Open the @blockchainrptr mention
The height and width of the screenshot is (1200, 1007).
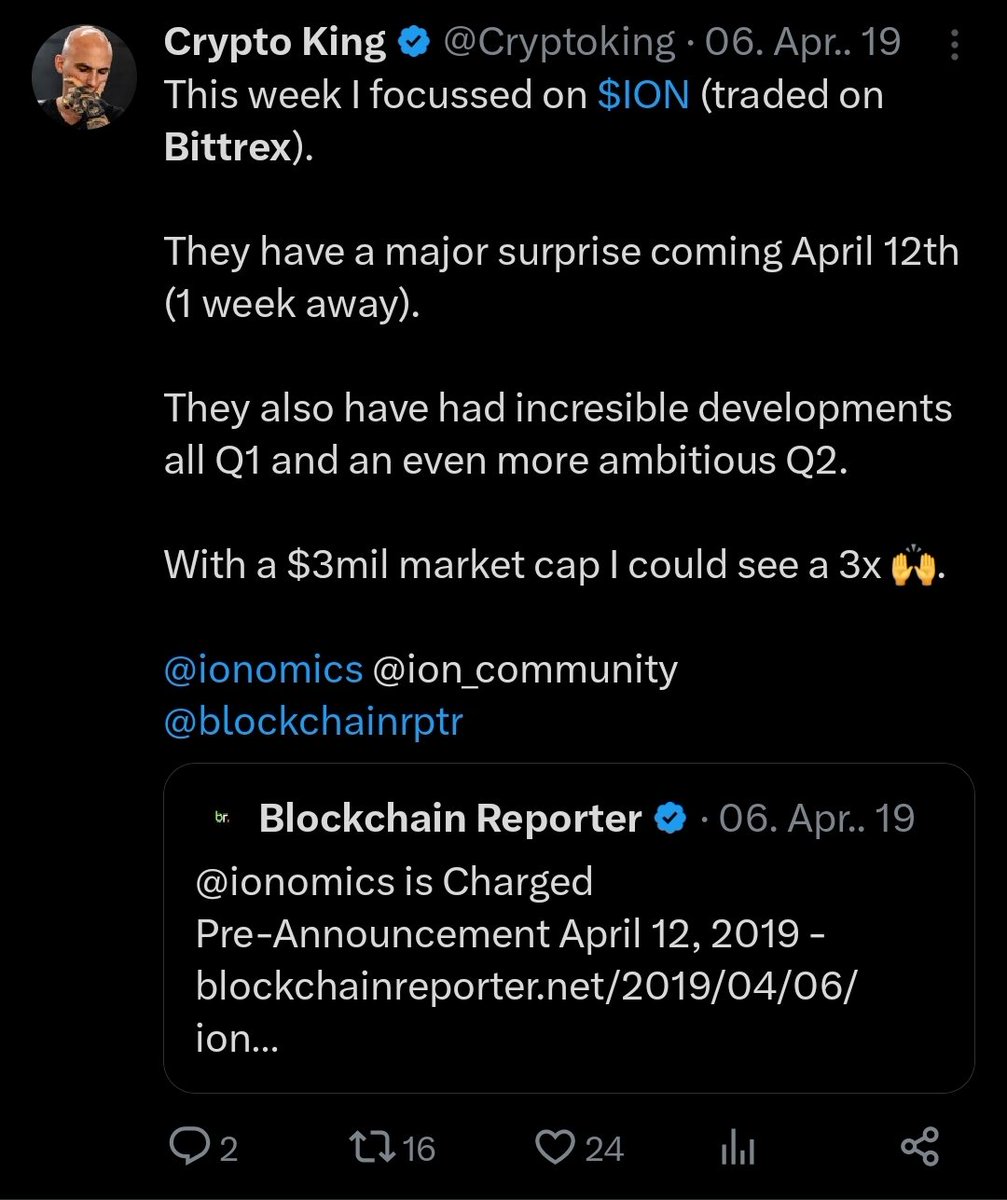click(314, 721)
